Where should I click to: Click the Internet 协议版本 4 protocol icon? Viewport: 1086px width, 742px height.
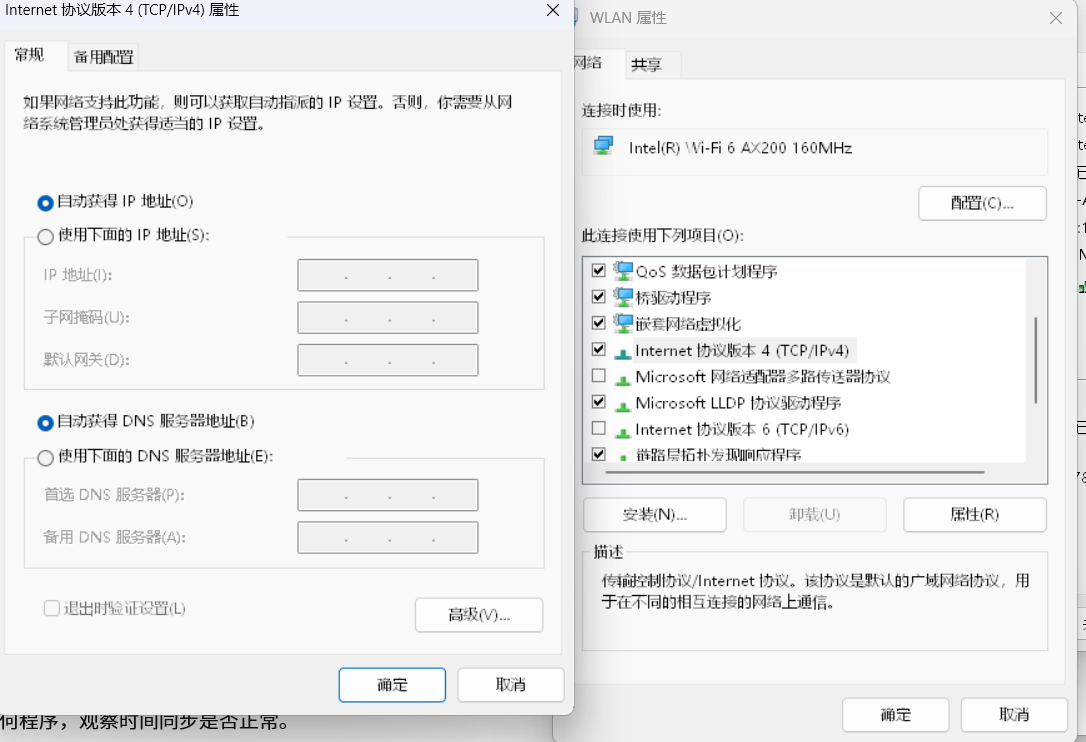pyautogui.click(x=623, y=353)
